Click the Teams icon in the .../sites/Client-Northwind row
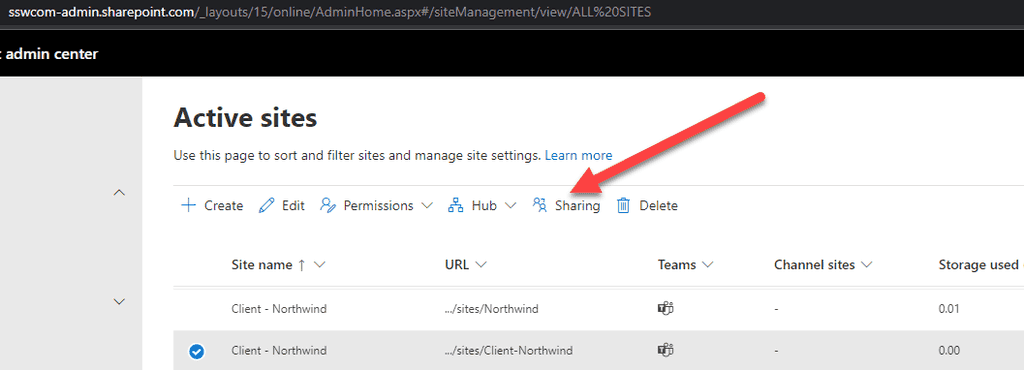 pyautogui.click(x=665, y=350)
